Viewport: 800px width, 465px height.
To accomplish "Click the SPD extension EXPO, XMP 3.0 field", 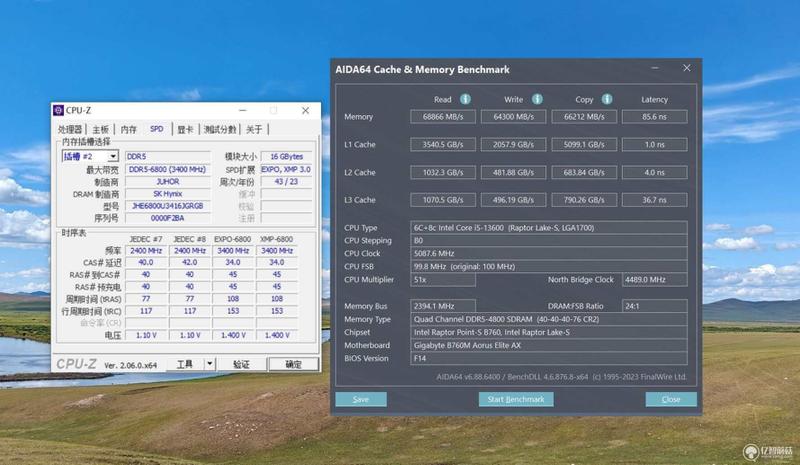I will coord(287,169).
